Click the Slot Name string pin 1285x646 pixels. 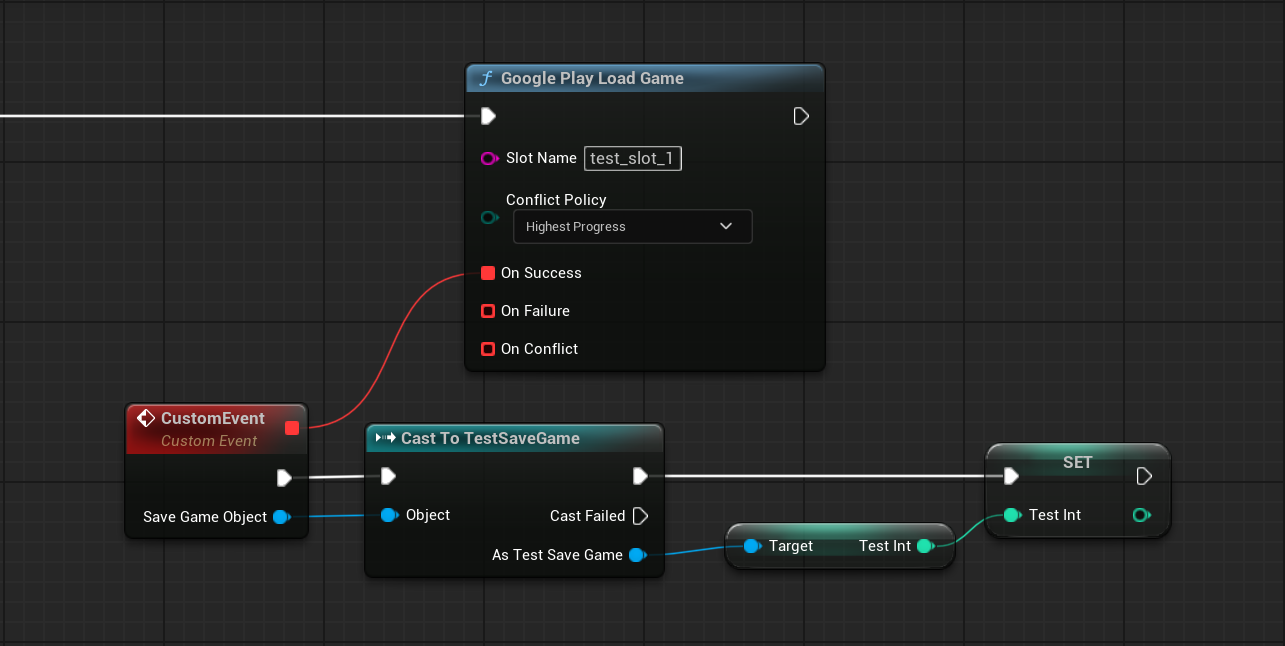click(489, 158)
